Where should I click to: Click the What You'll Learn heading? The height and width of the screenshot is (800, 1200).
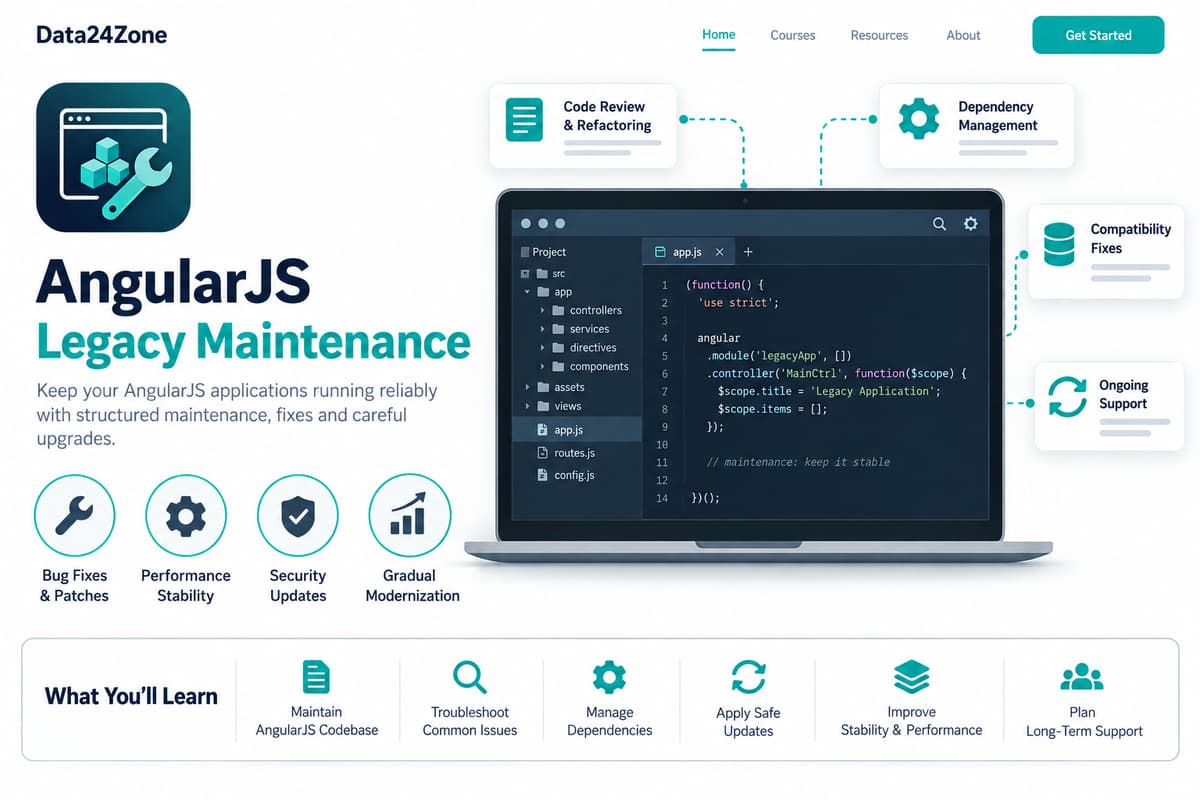pyautogui.click(x=131, y=697)
